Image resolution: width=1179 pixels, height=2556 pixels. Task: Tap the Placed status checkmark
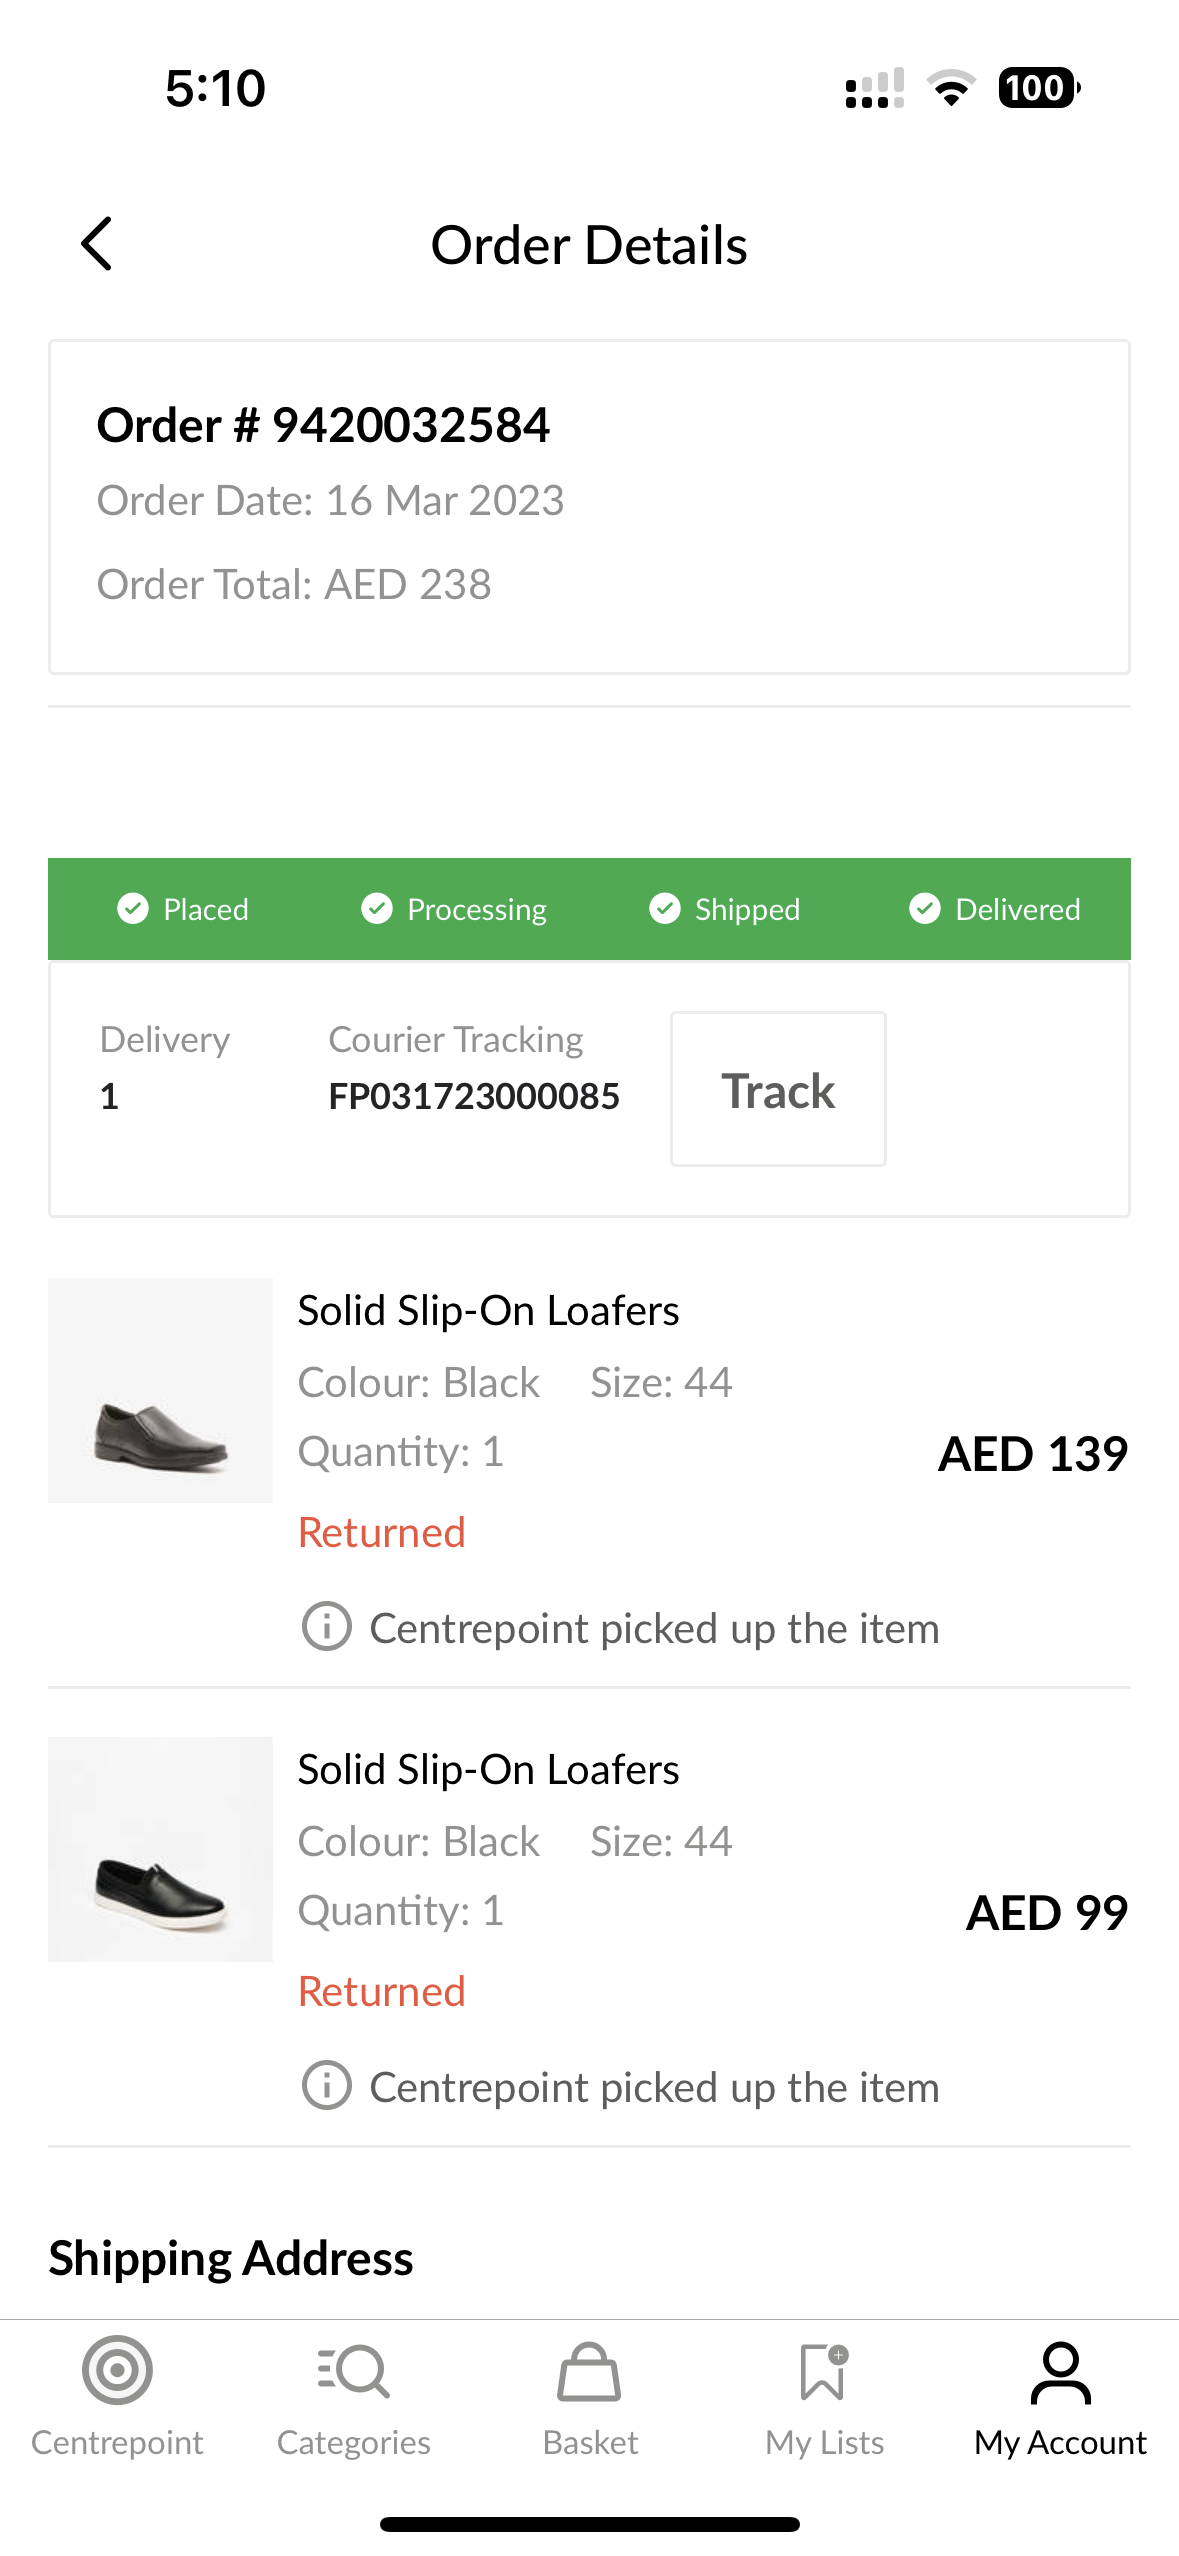[x=133, y=908]
